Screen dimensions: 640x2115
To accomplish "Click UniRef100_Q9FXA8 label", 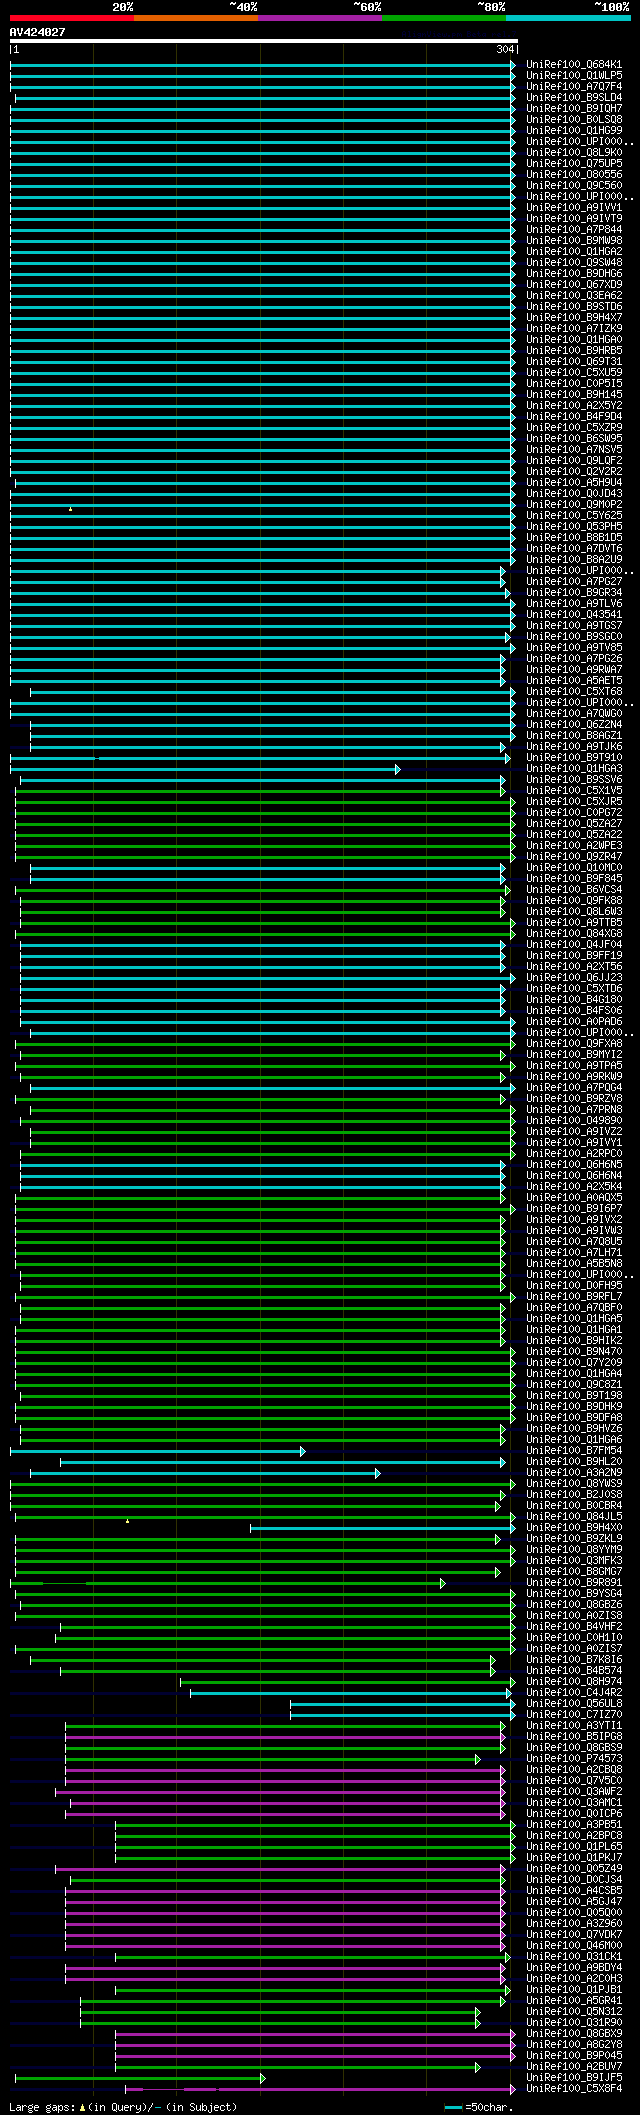I will [574, 1043].
